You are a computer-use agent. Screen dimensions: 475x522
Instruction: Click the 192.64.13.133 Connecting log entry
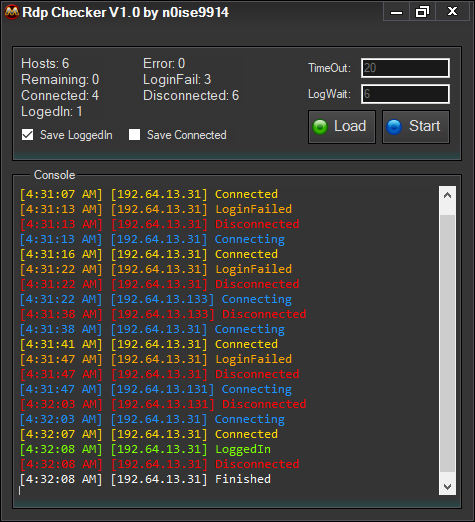coord(156,299)
